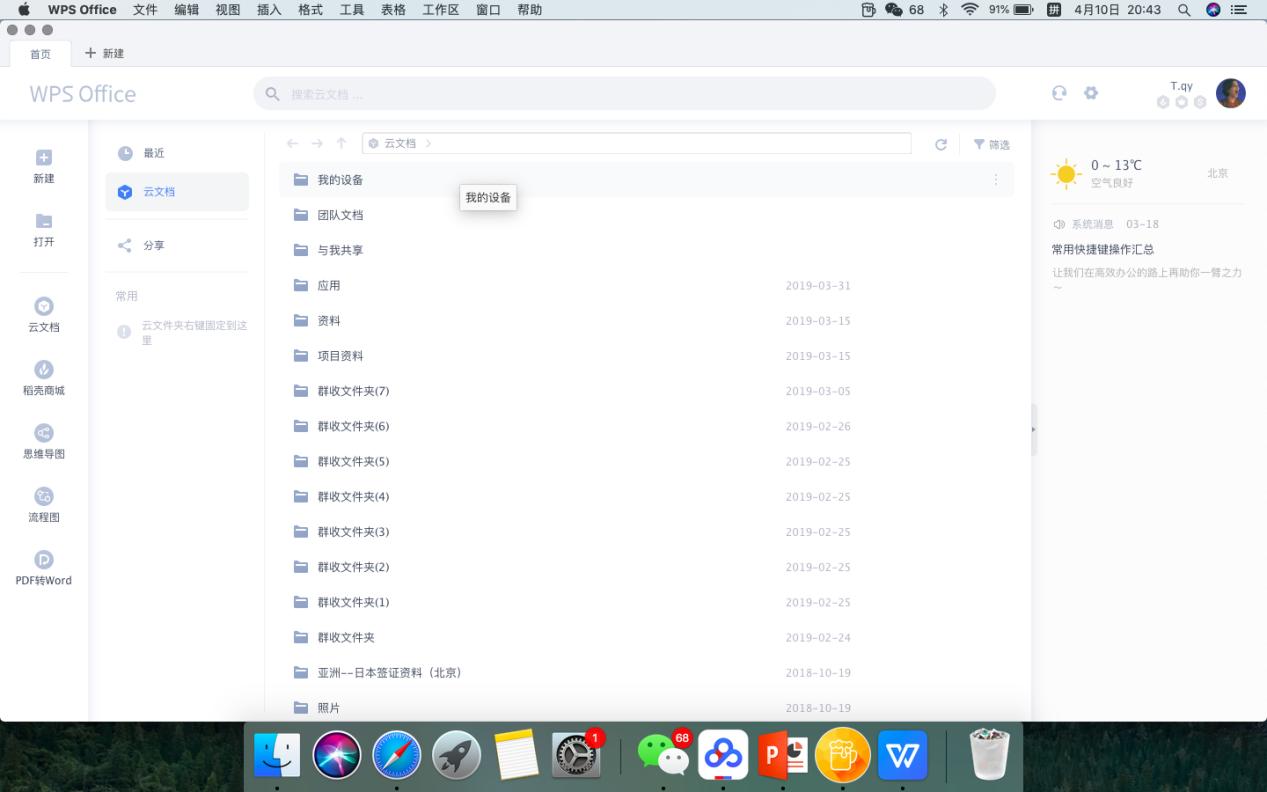Image resolution: width=1267 pixels, height=792 pixels.
Task: Click 分享 in the left panel
Action: [x=155, y=245]
